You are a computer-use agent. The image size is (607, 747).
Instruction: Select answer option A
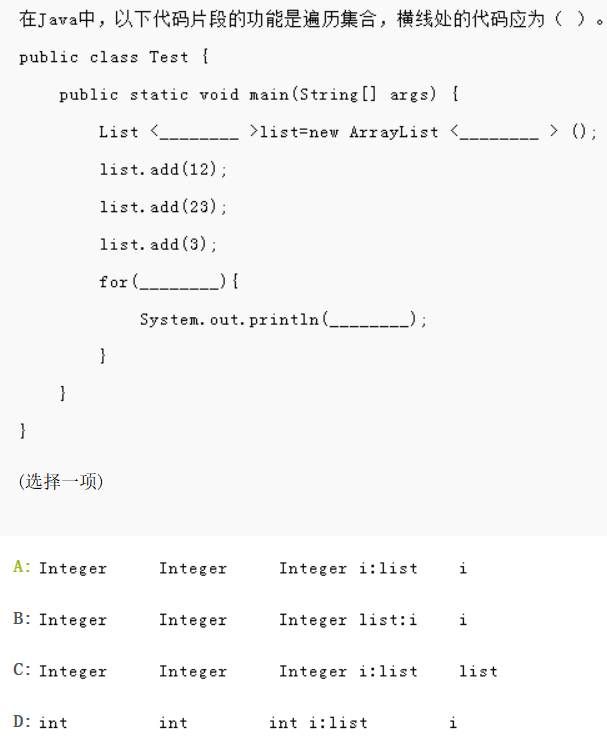(21, 568)
